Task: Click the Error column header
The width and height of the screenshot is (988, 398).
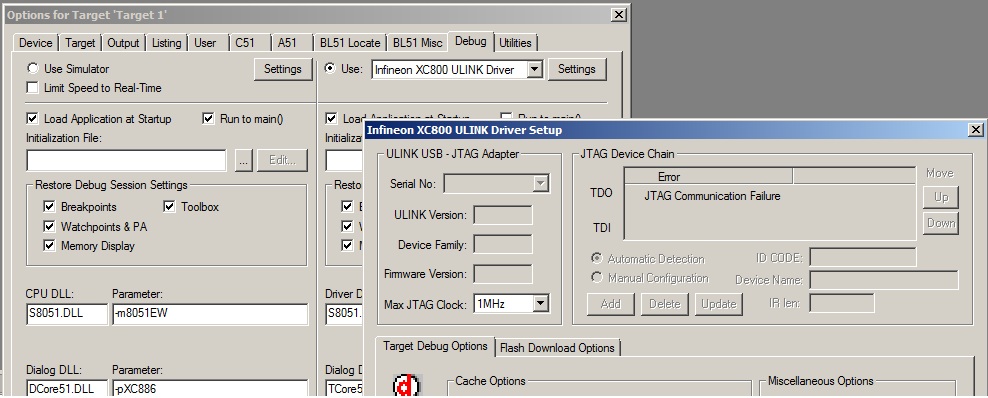Action: [x=709, y=176]
